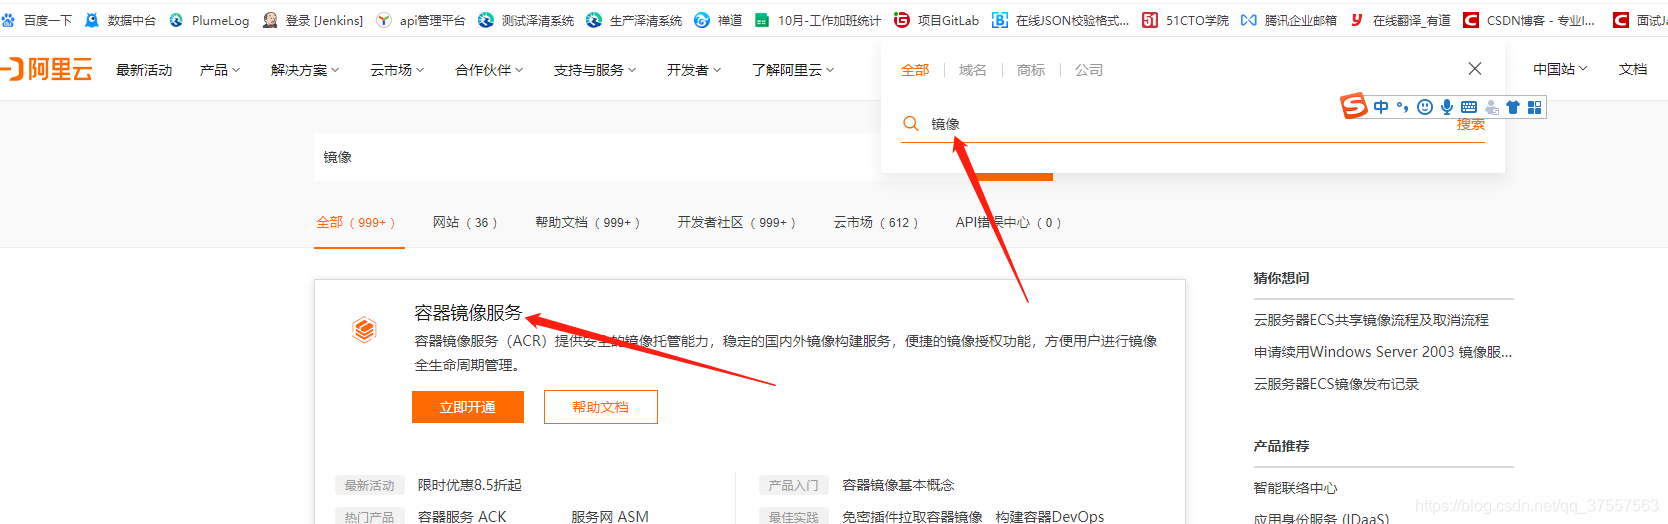1668x524 pixels.
Task: Open 申请续用Windows Server 2003 镜像 suggestion
Action: [x=1383, y=352]
